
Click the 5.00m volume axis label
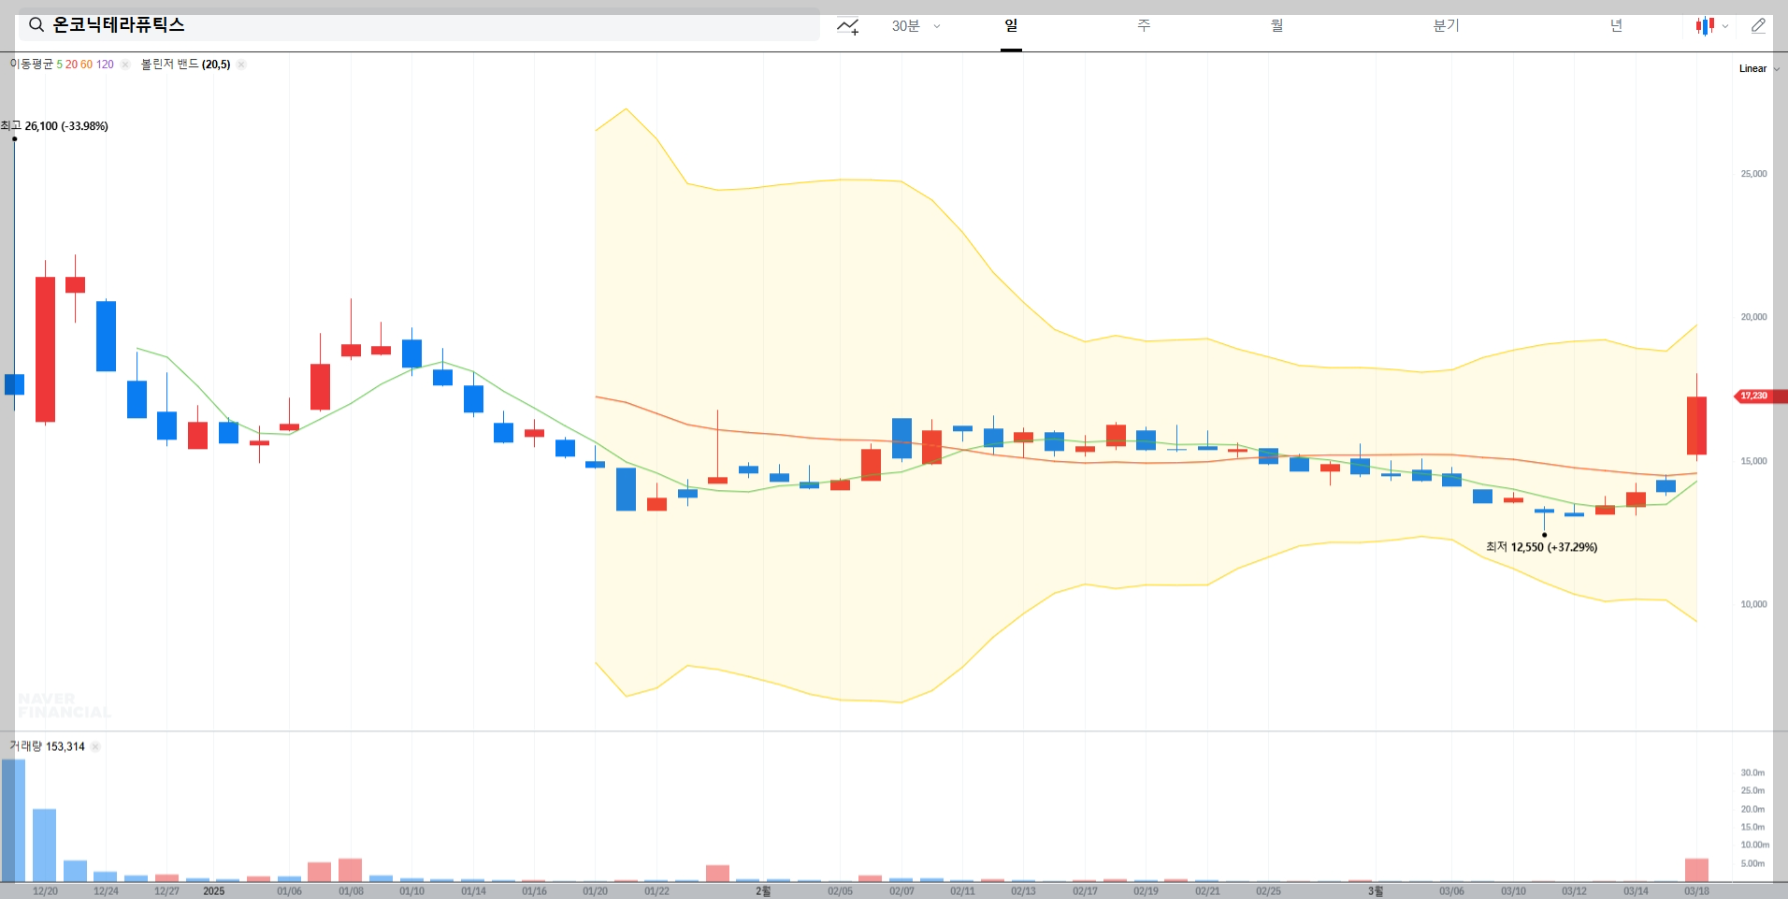coord(1752,863)
